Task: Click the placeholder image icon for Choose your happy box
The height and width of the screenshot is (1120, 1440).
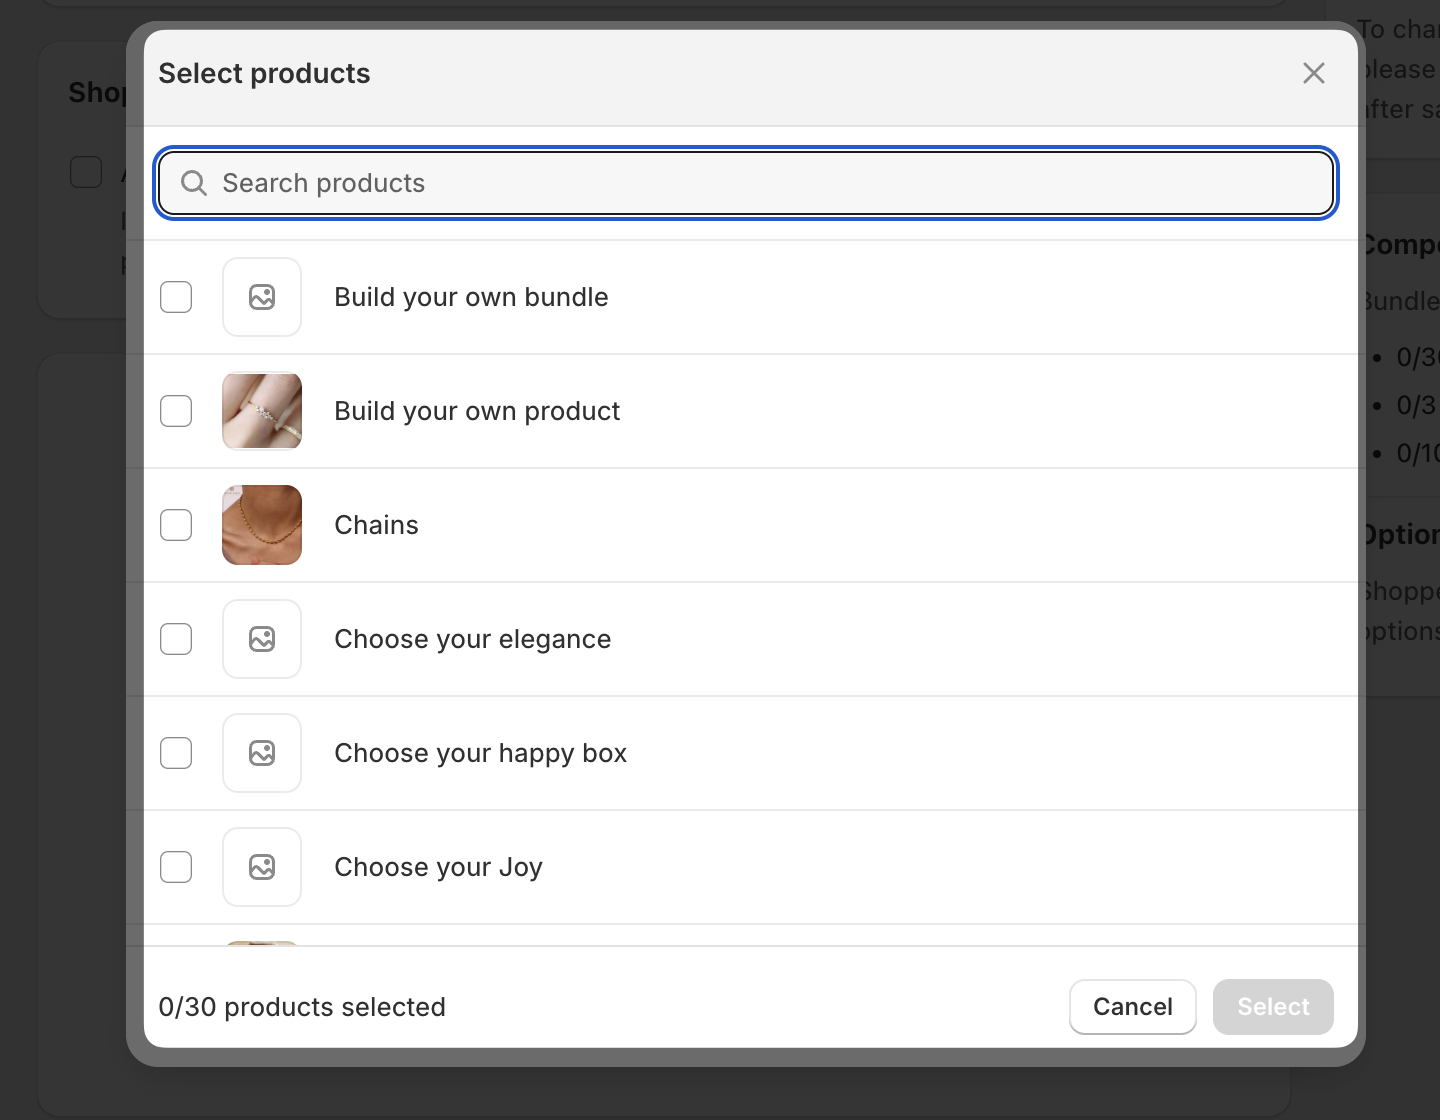Action: 262,753
